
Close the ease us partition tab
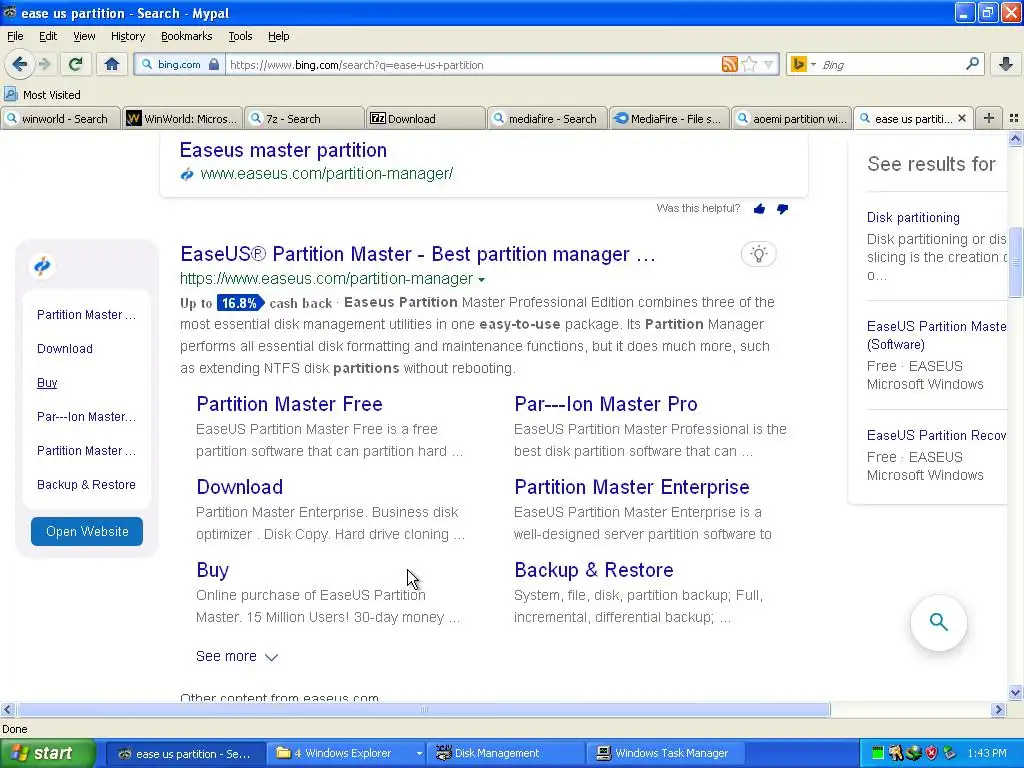962,118
